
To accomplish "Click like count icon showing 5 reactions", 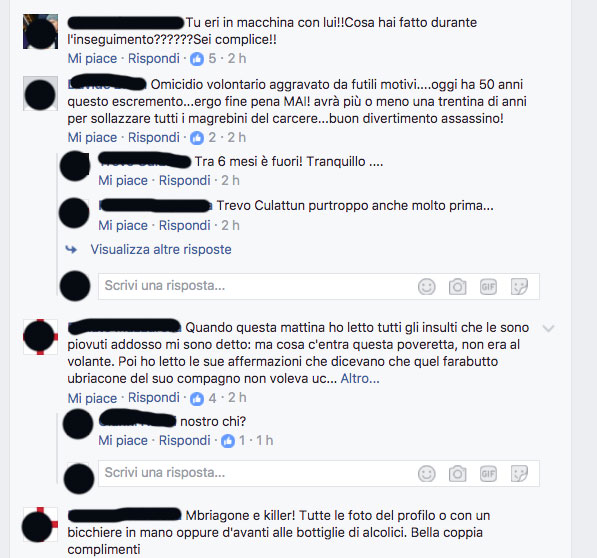I will pyautogui.click(x=197, y=59).
